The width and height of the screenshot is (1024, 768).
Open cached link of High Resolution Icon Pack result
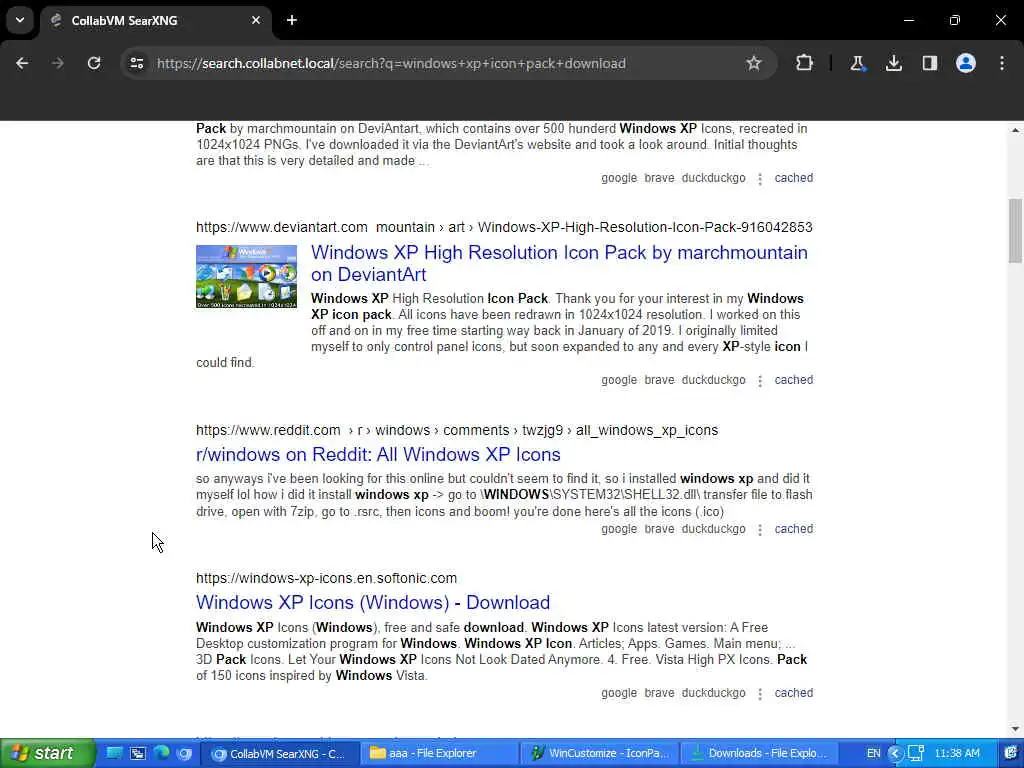[793, 379]
